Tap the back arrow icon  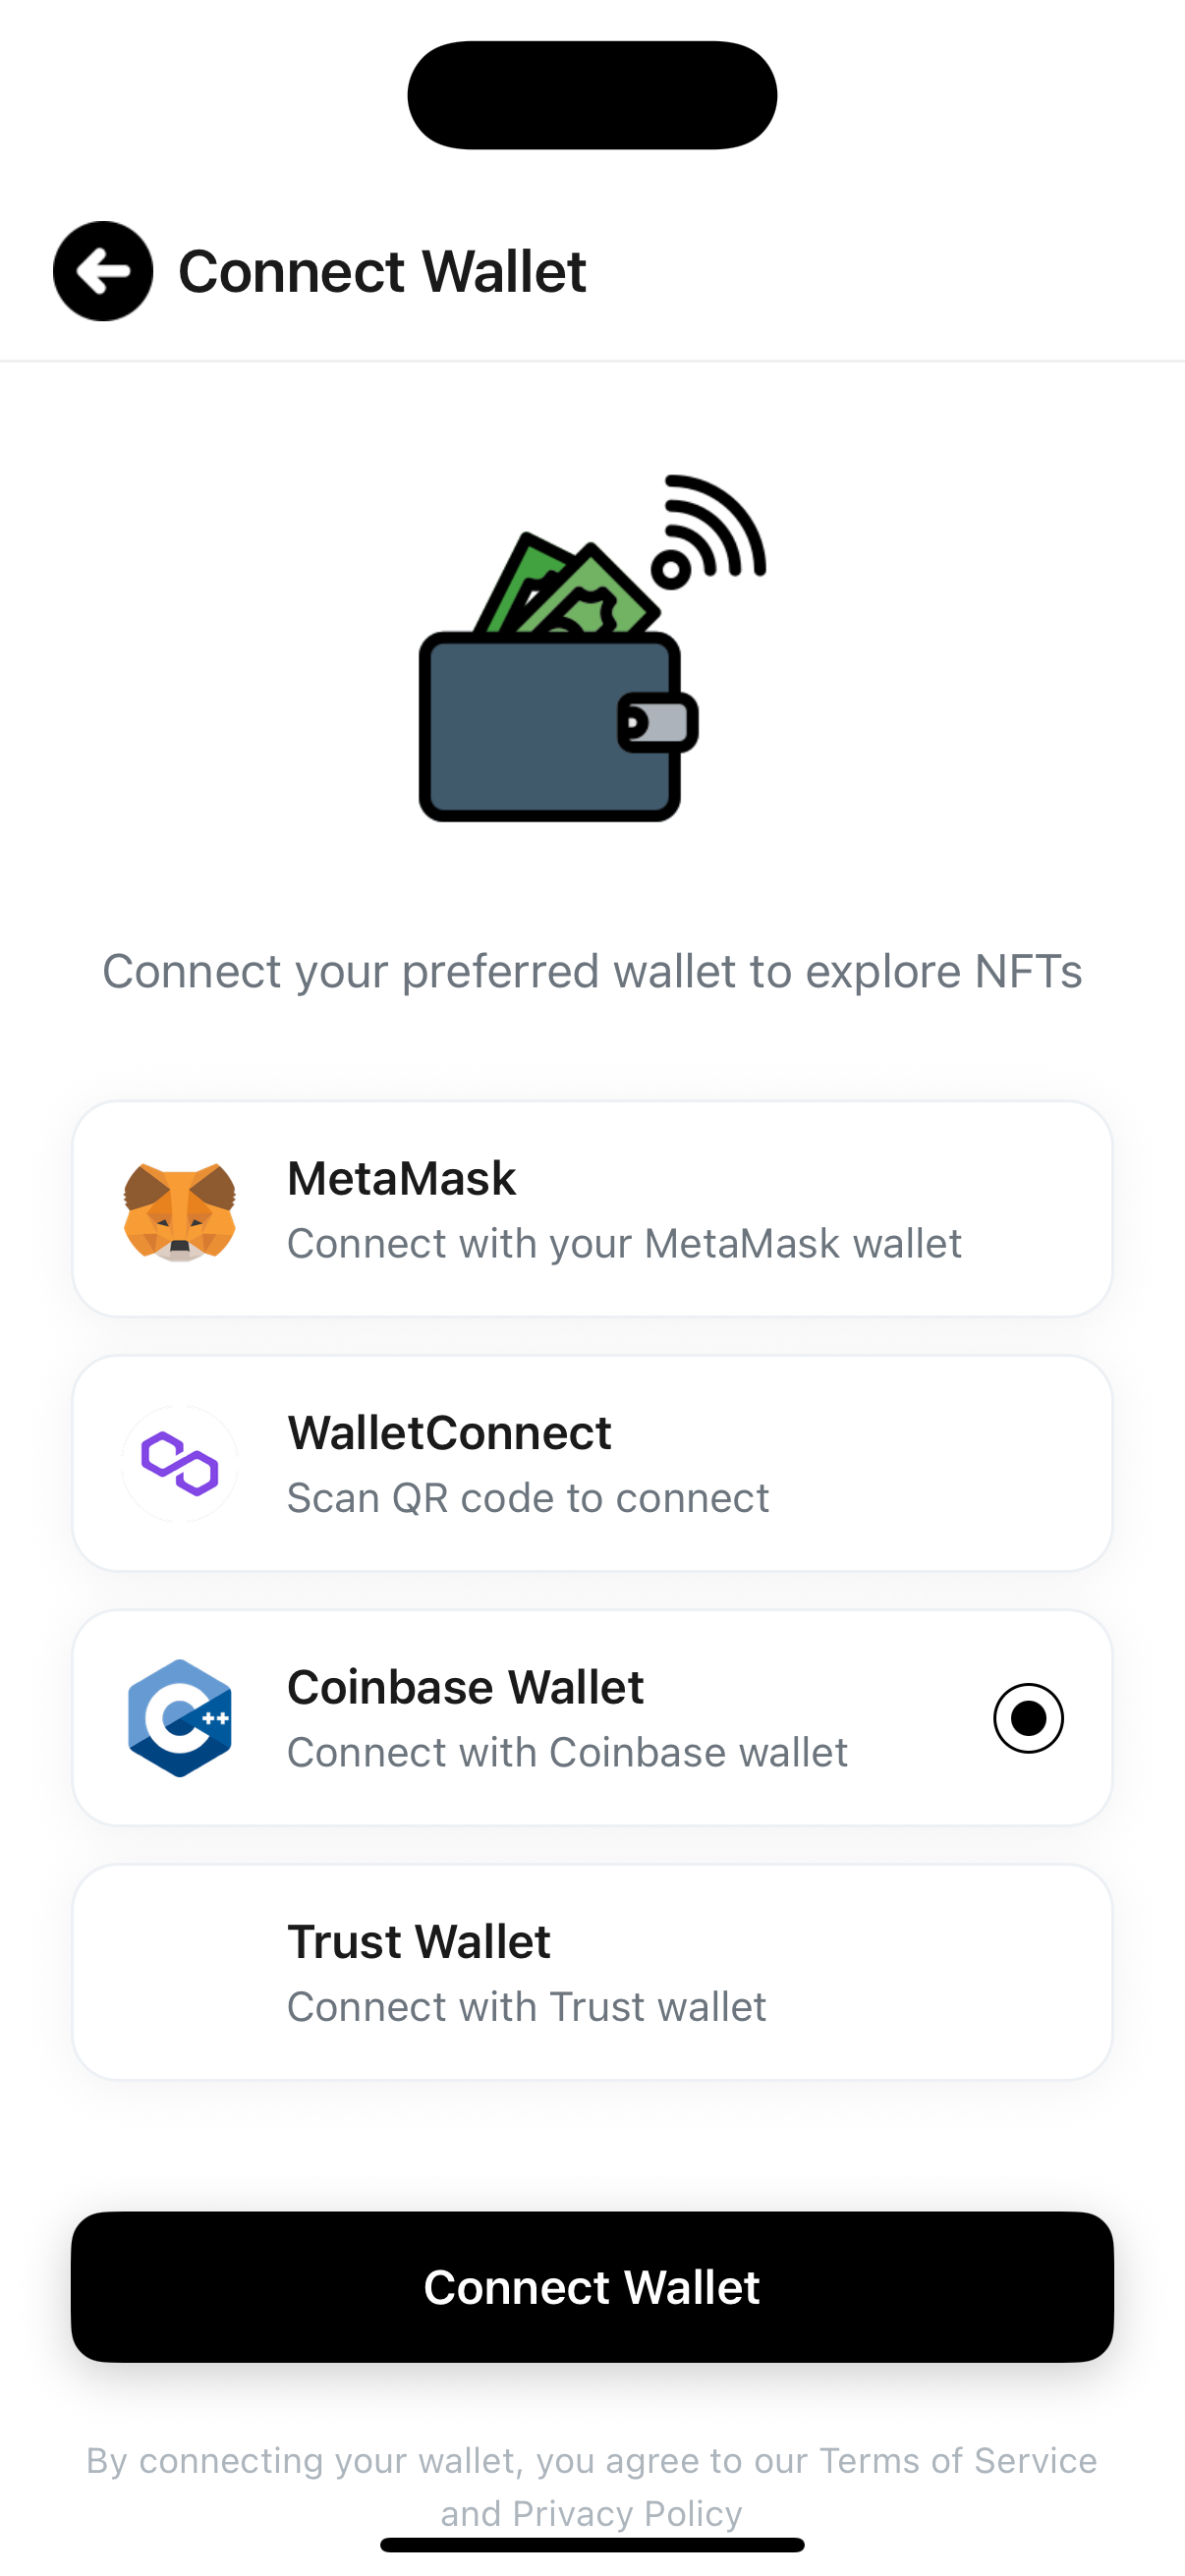(103, 271)
